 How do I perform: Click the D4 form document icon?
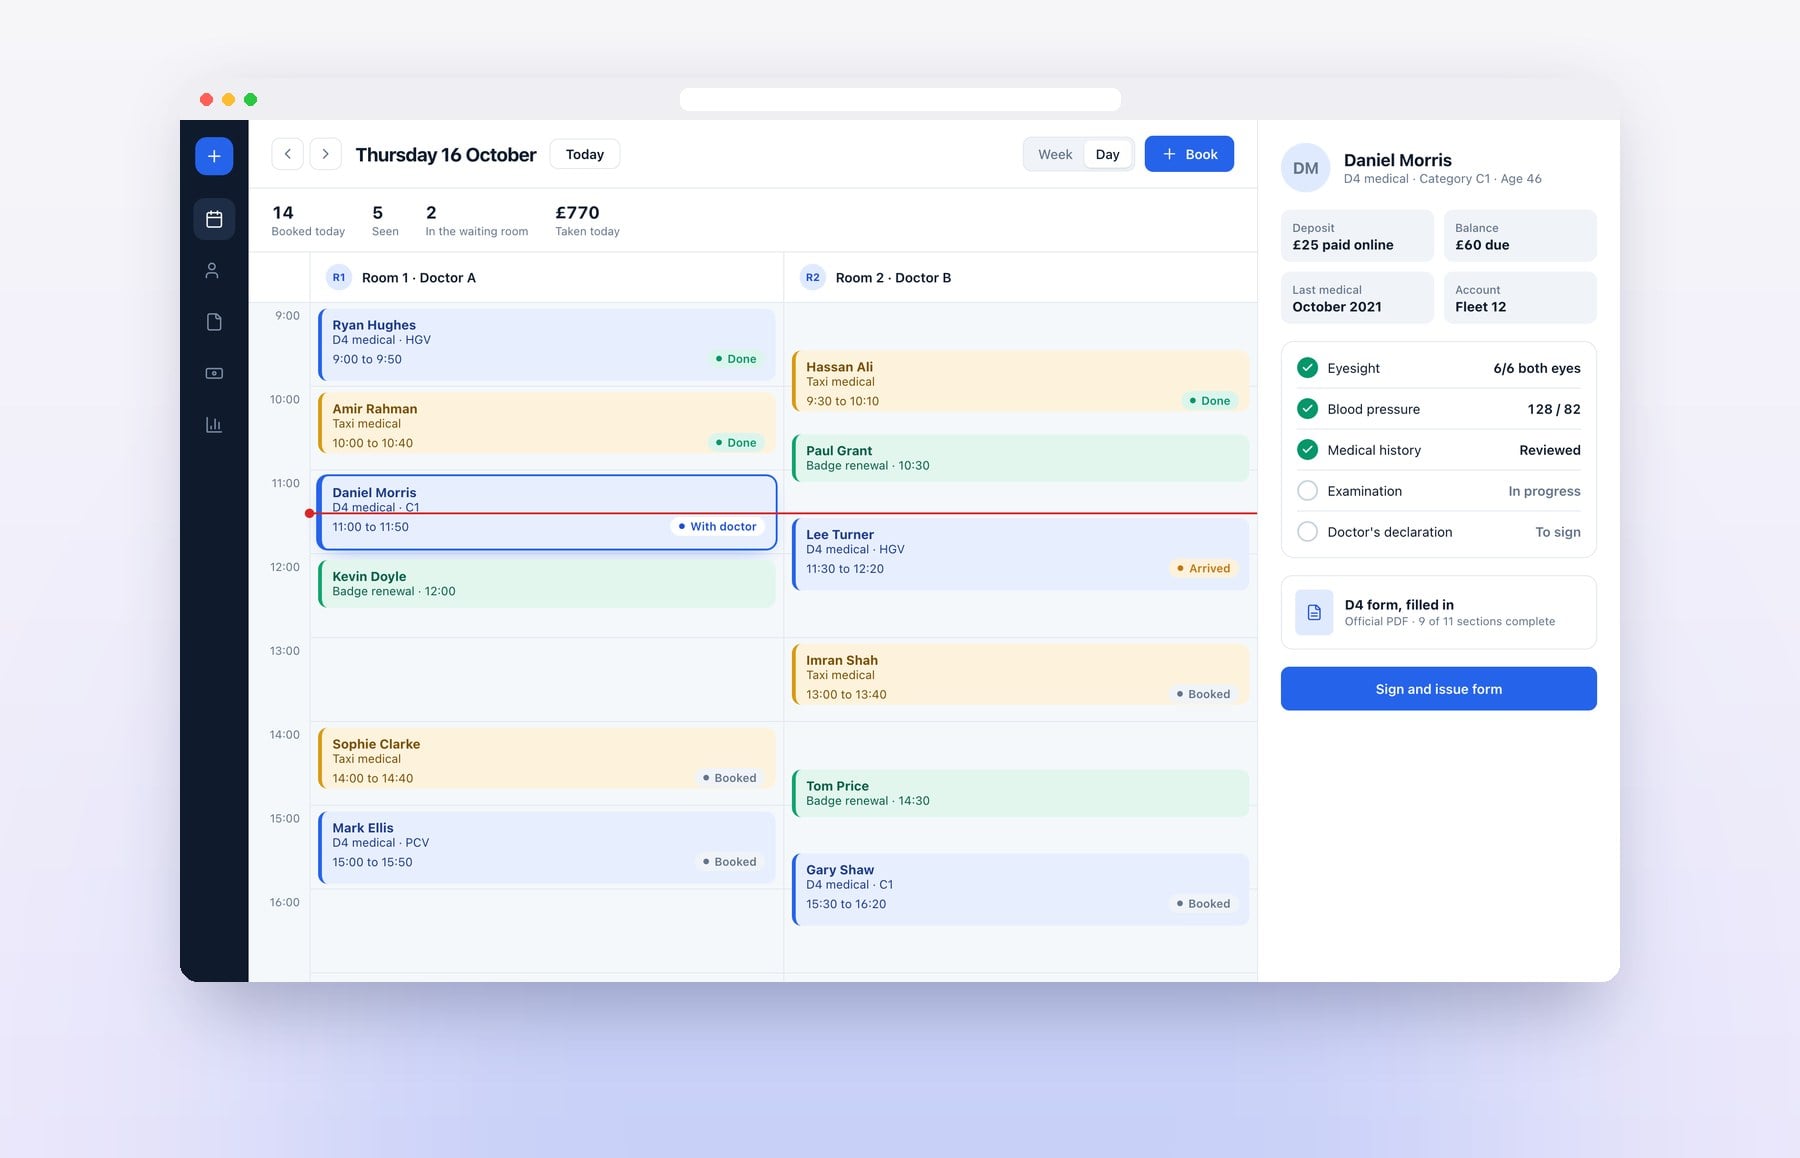(1314, 612)
